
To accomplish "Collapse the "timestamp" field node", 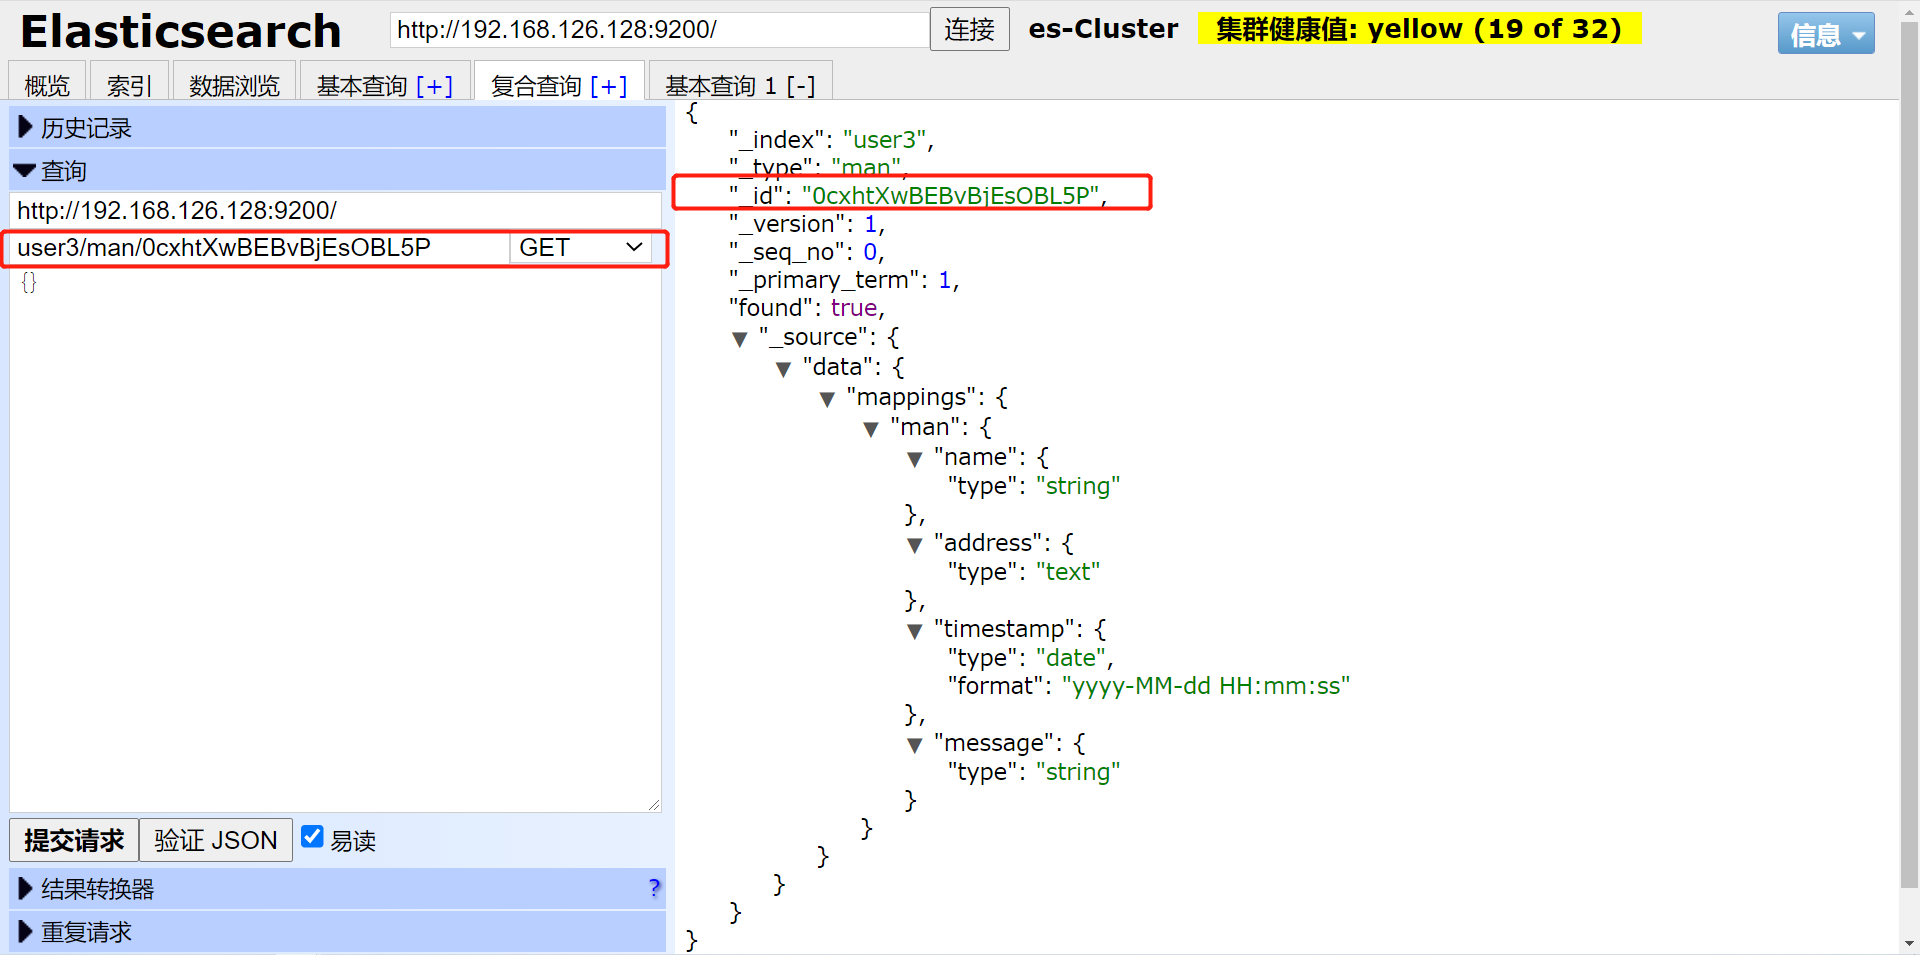I will 914,631.
